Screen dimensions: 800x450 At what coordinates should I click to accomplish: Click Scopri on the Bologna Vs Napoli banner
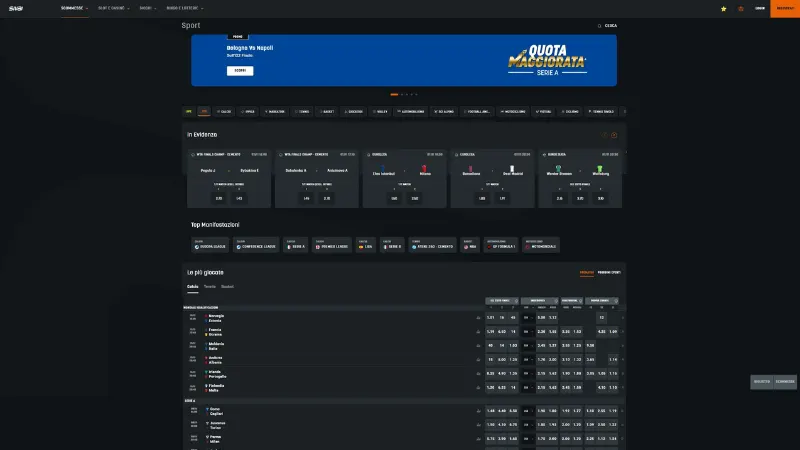(240, 70)
